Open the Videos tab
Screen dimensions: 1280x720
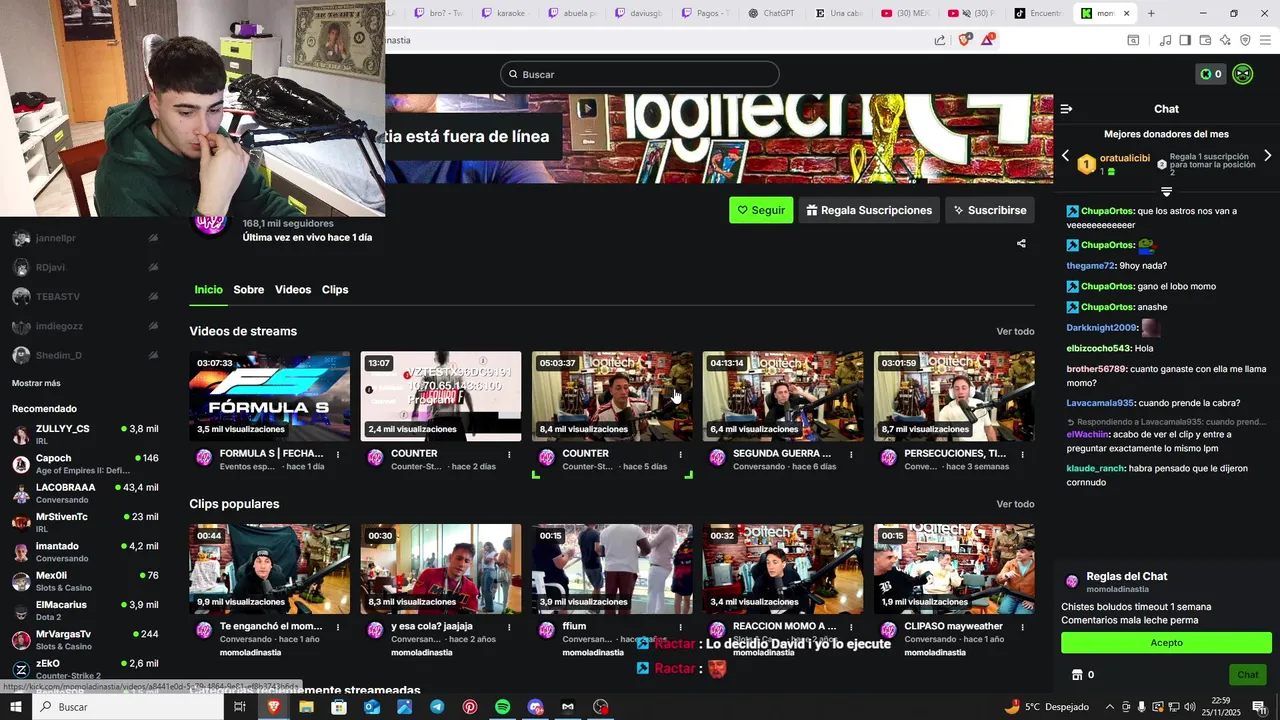pyautogui.click(x=293, y=290)
